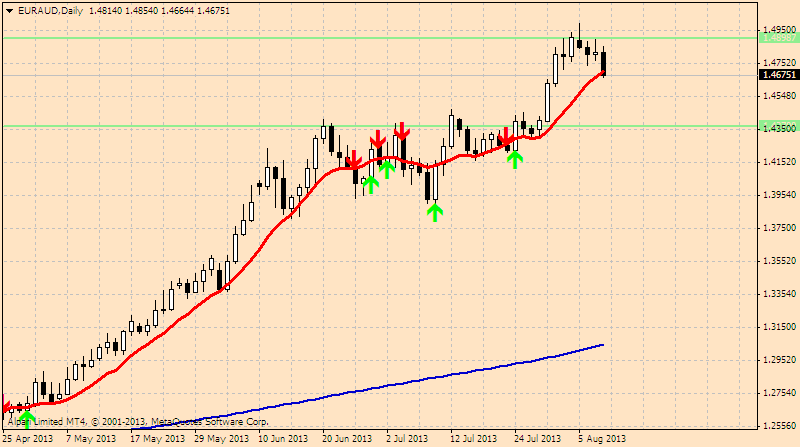
Task: Click the 5 Aug 2013 date label
Action: (602, 439)
